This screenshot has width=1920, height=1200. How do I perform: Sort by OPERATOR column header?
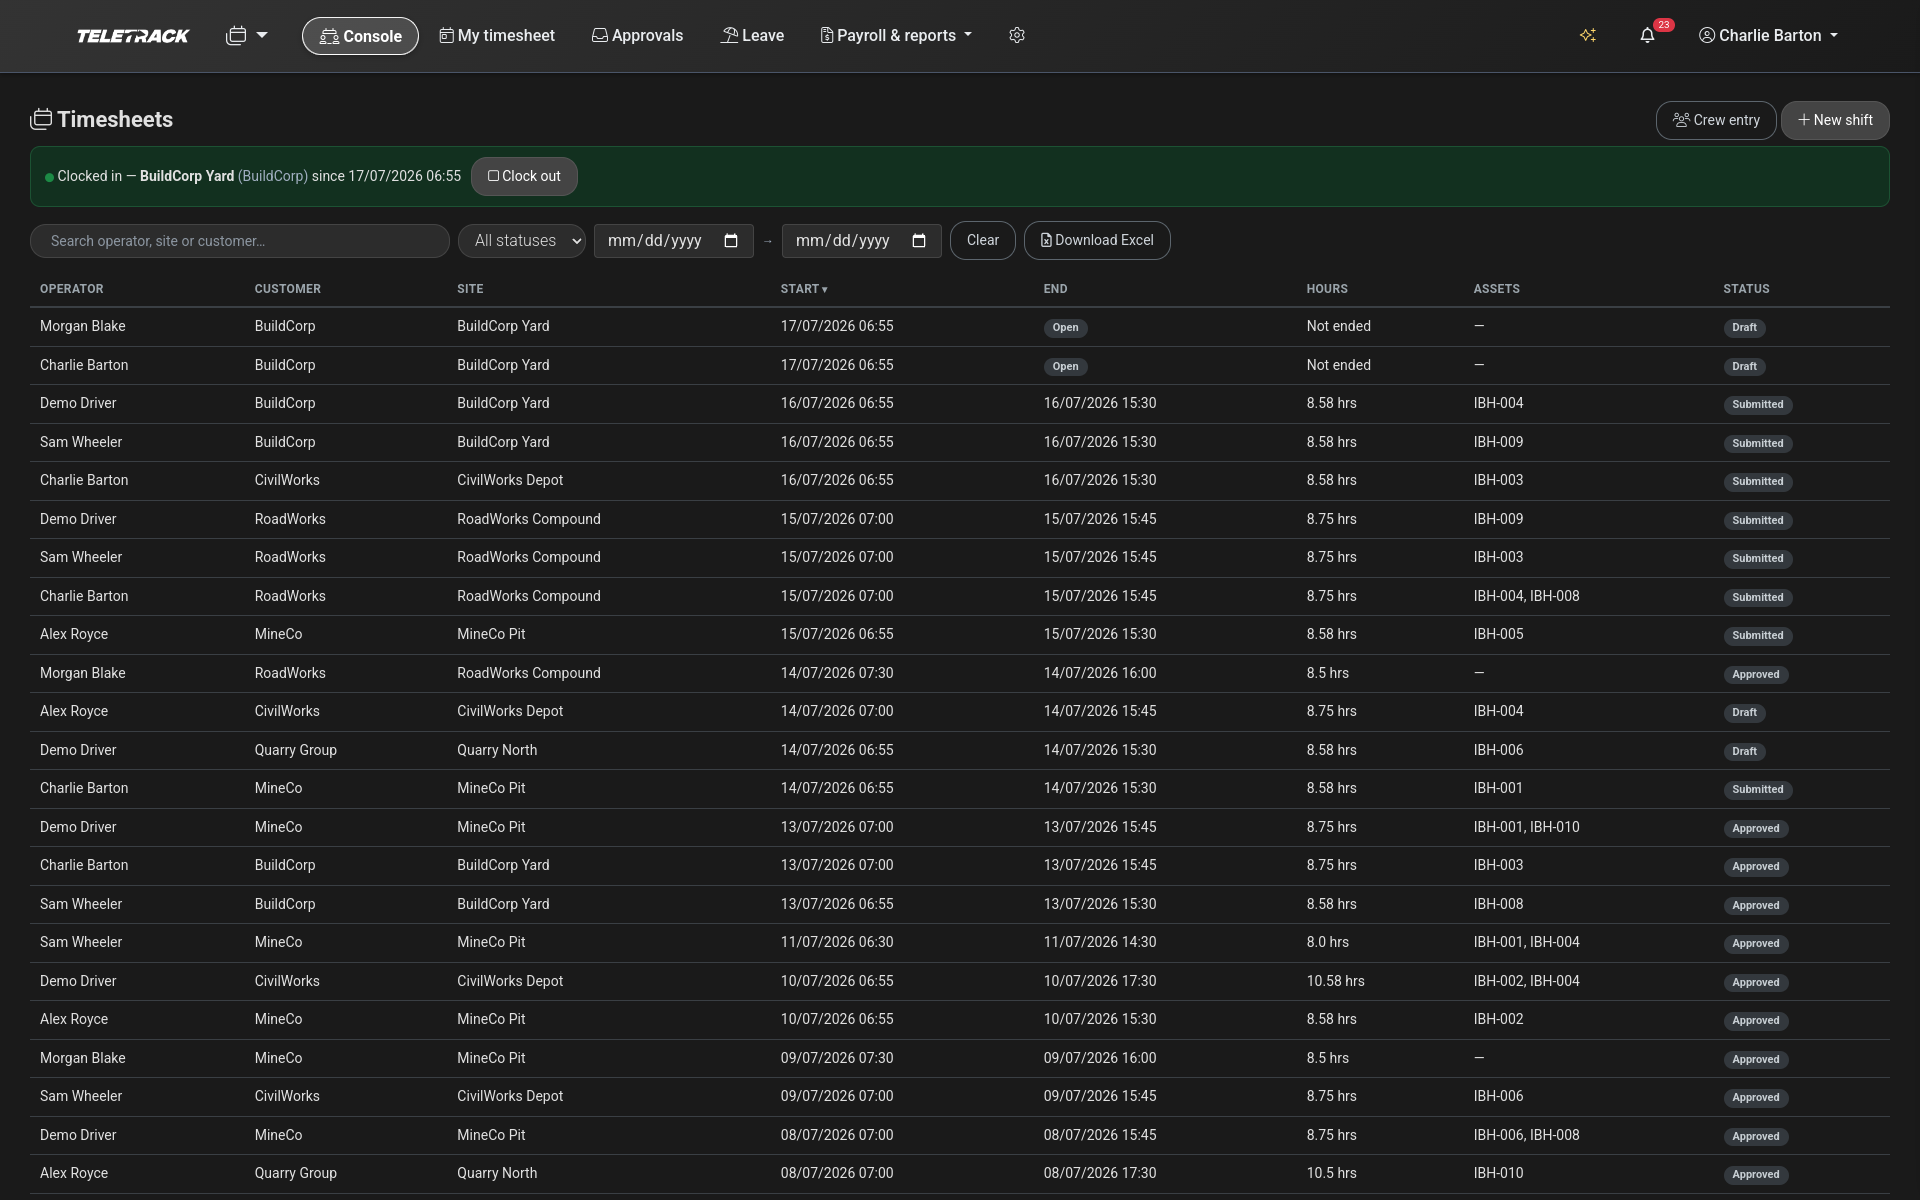(72, 289)
